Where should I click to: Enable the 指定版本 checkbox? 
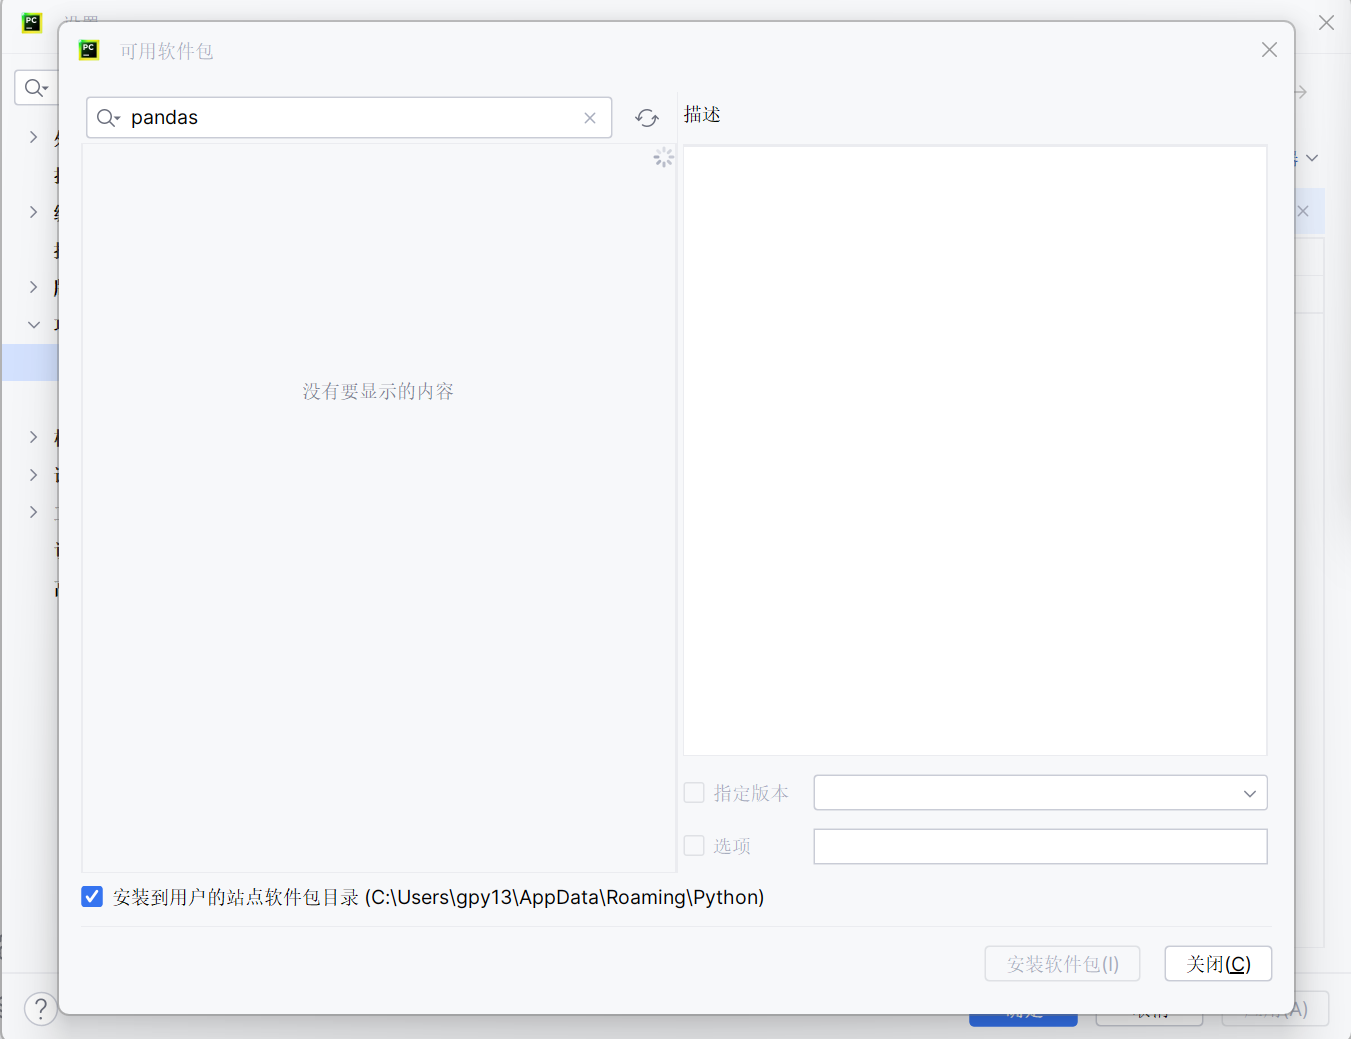tap(694, 792)
